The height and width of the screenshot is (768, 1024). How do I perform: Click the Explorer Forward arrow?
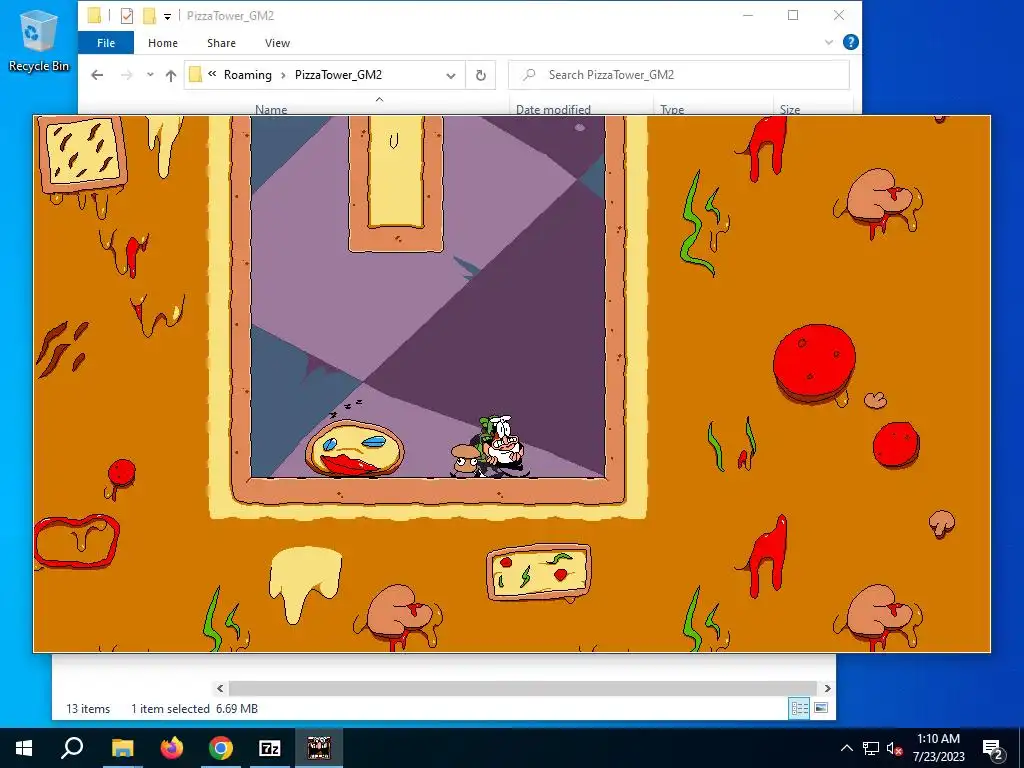pos(127,75)
